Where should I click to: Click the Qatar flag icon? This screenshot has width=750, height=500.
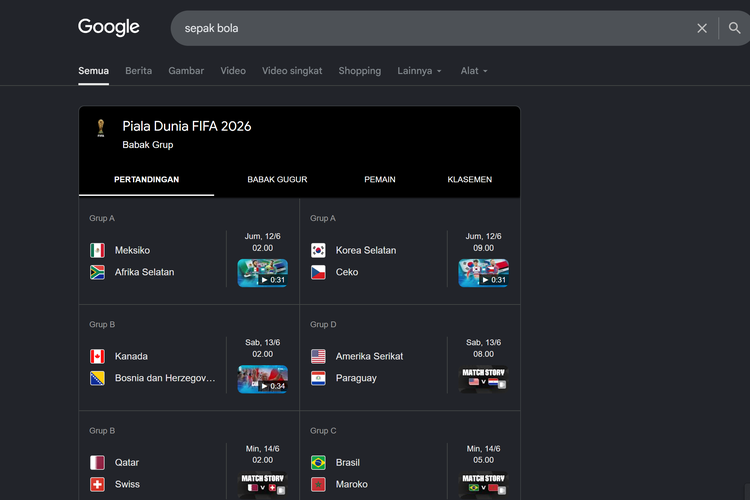pyautogui.click(x=98, y=463)
